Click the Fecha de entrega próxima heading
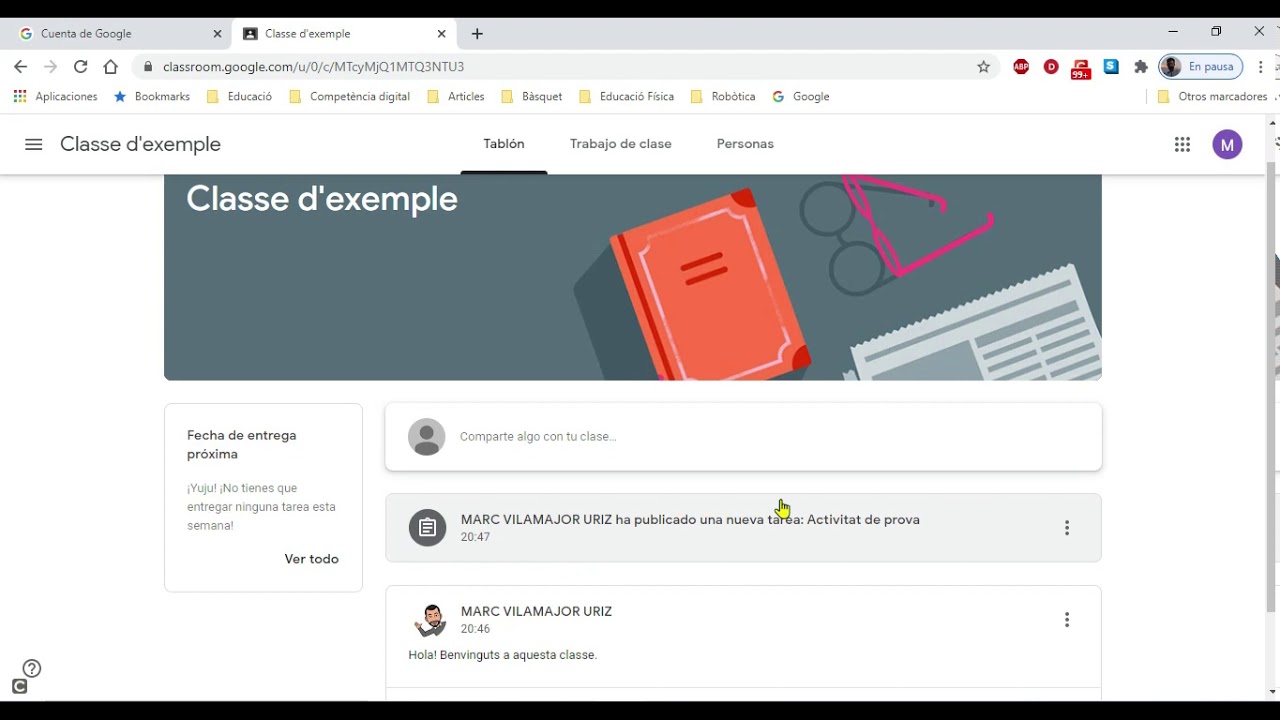 click(242, 445)
